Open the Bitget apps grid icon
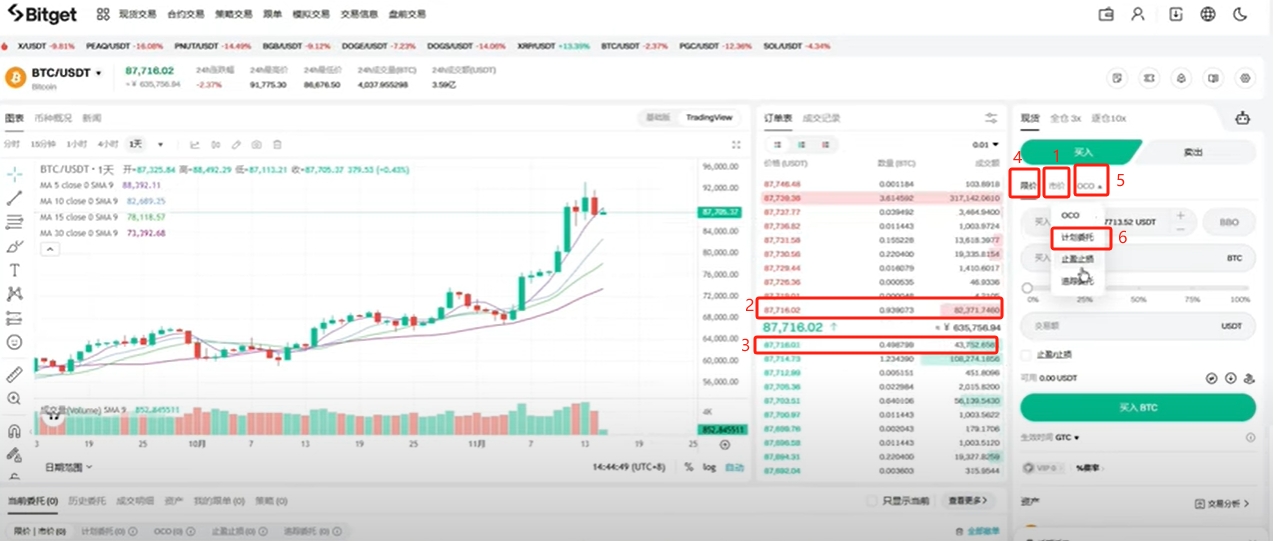 (x=103, y=14)
